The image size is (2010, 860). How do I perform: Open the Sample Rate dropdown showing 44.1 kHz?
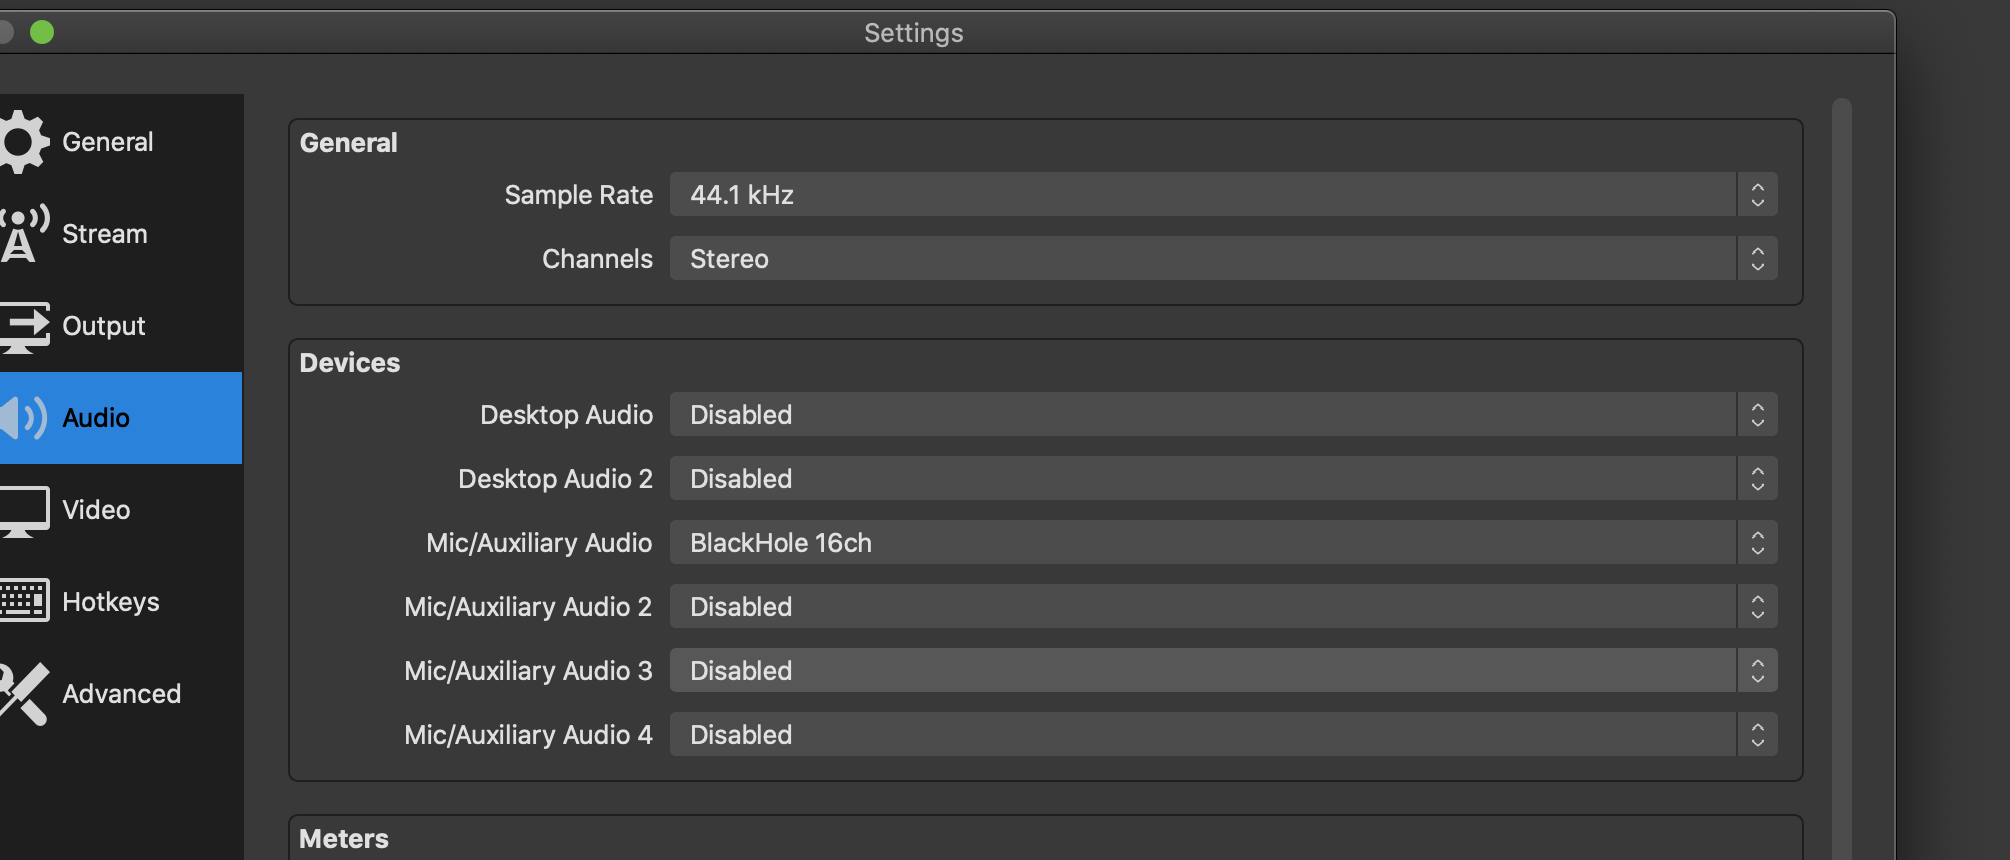click(1223, 195)
